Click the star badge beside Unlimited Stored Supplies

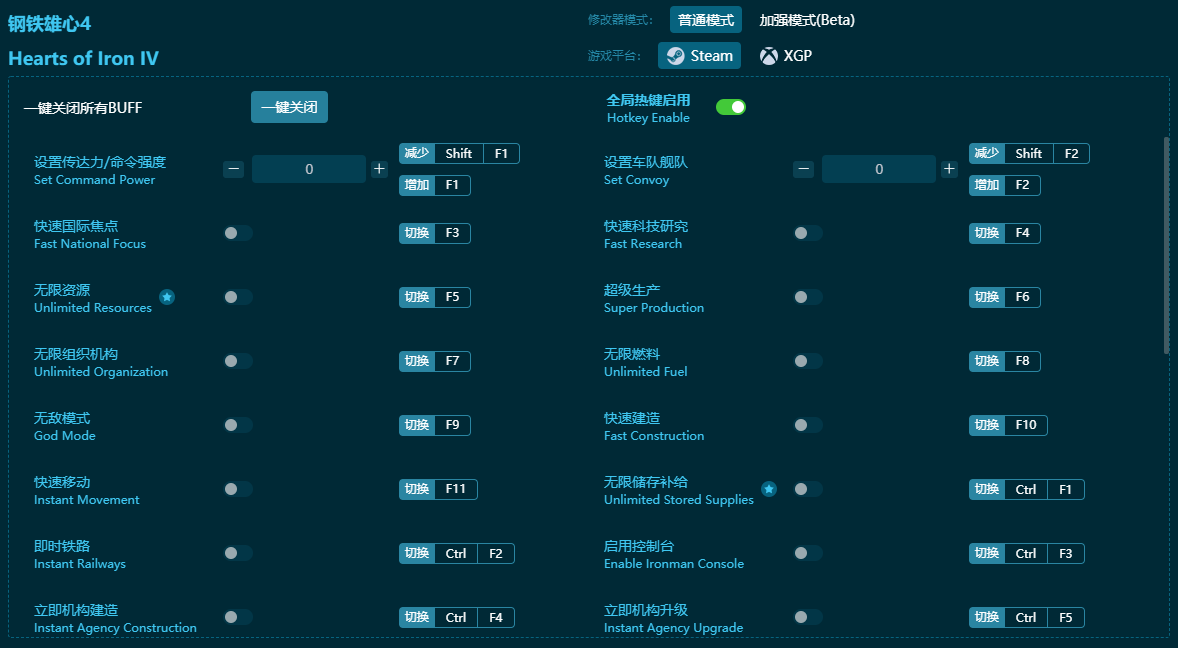click(x=769, y=489)
